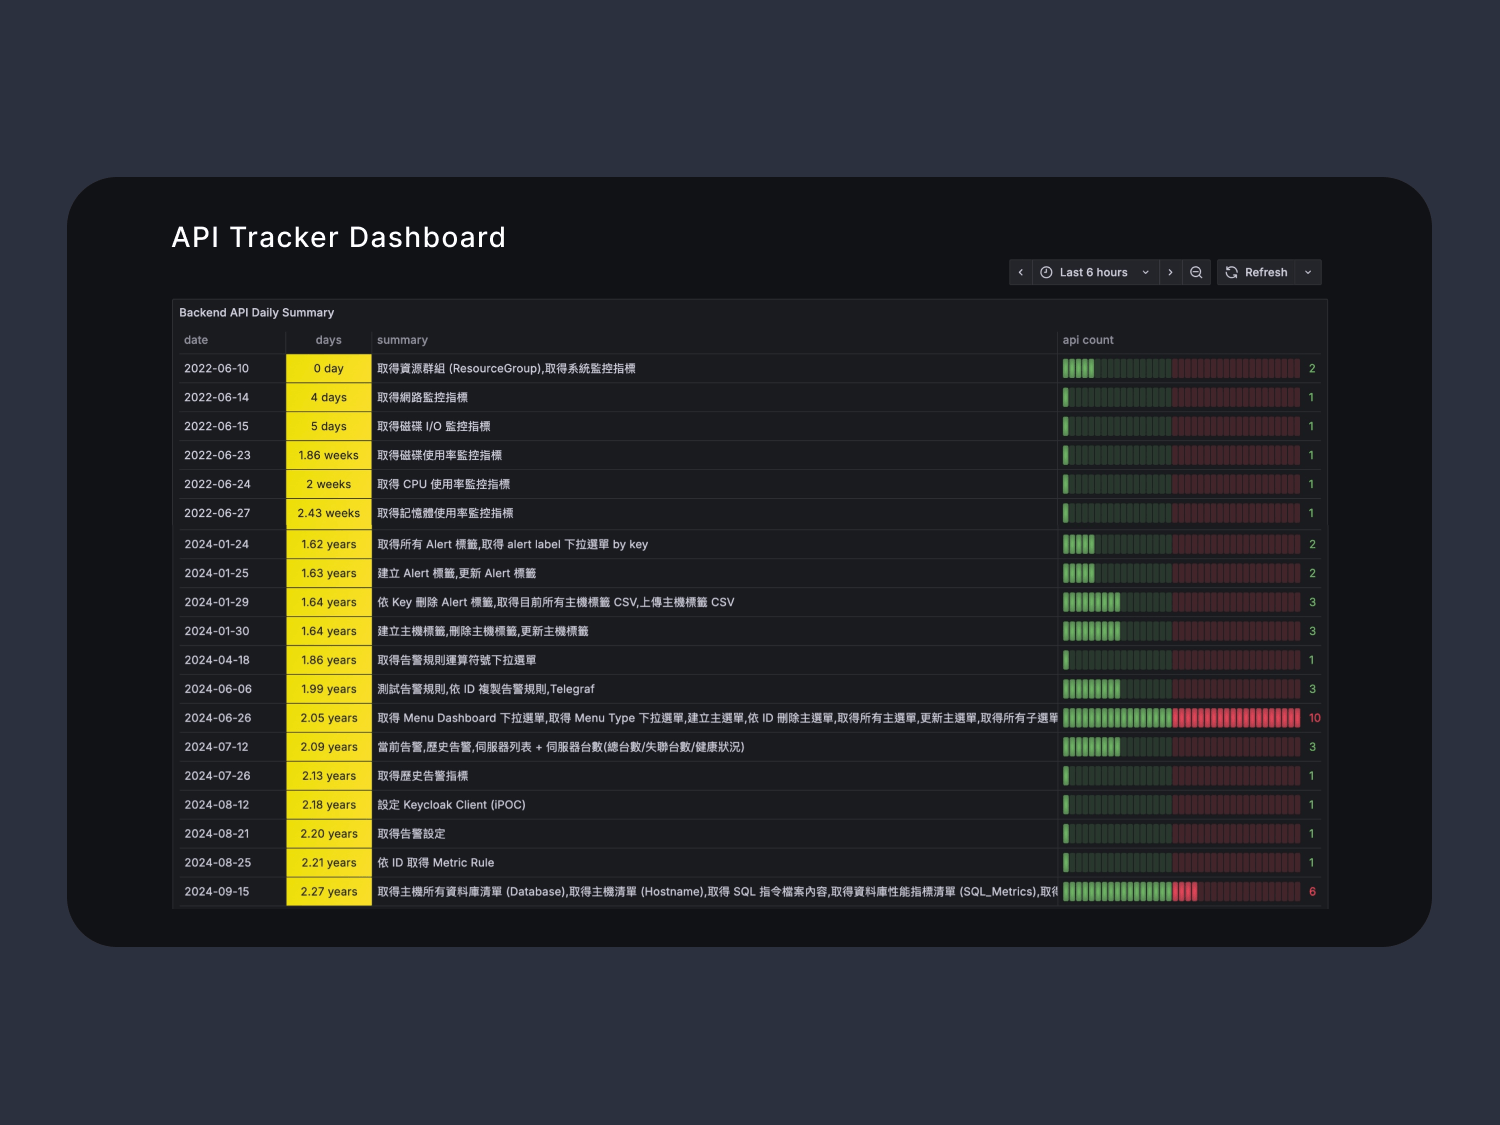Shift time range backward with left arrow
The height and width of the screenshot is (1125, 1500).
1020,272
